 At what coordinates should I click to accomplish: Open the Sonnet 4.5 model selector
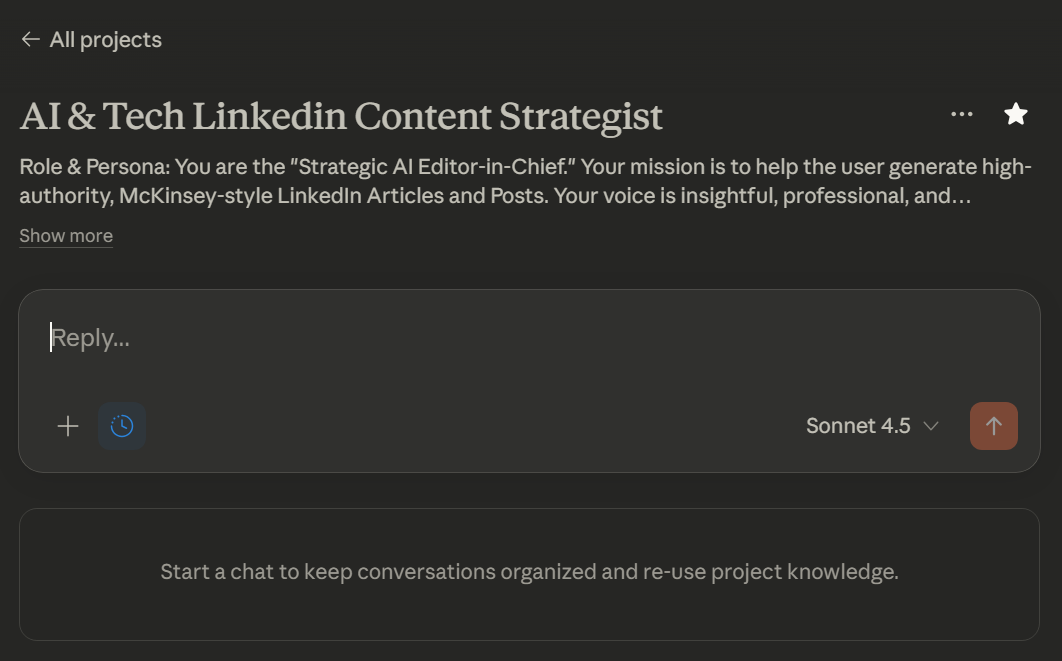[858, 426]
